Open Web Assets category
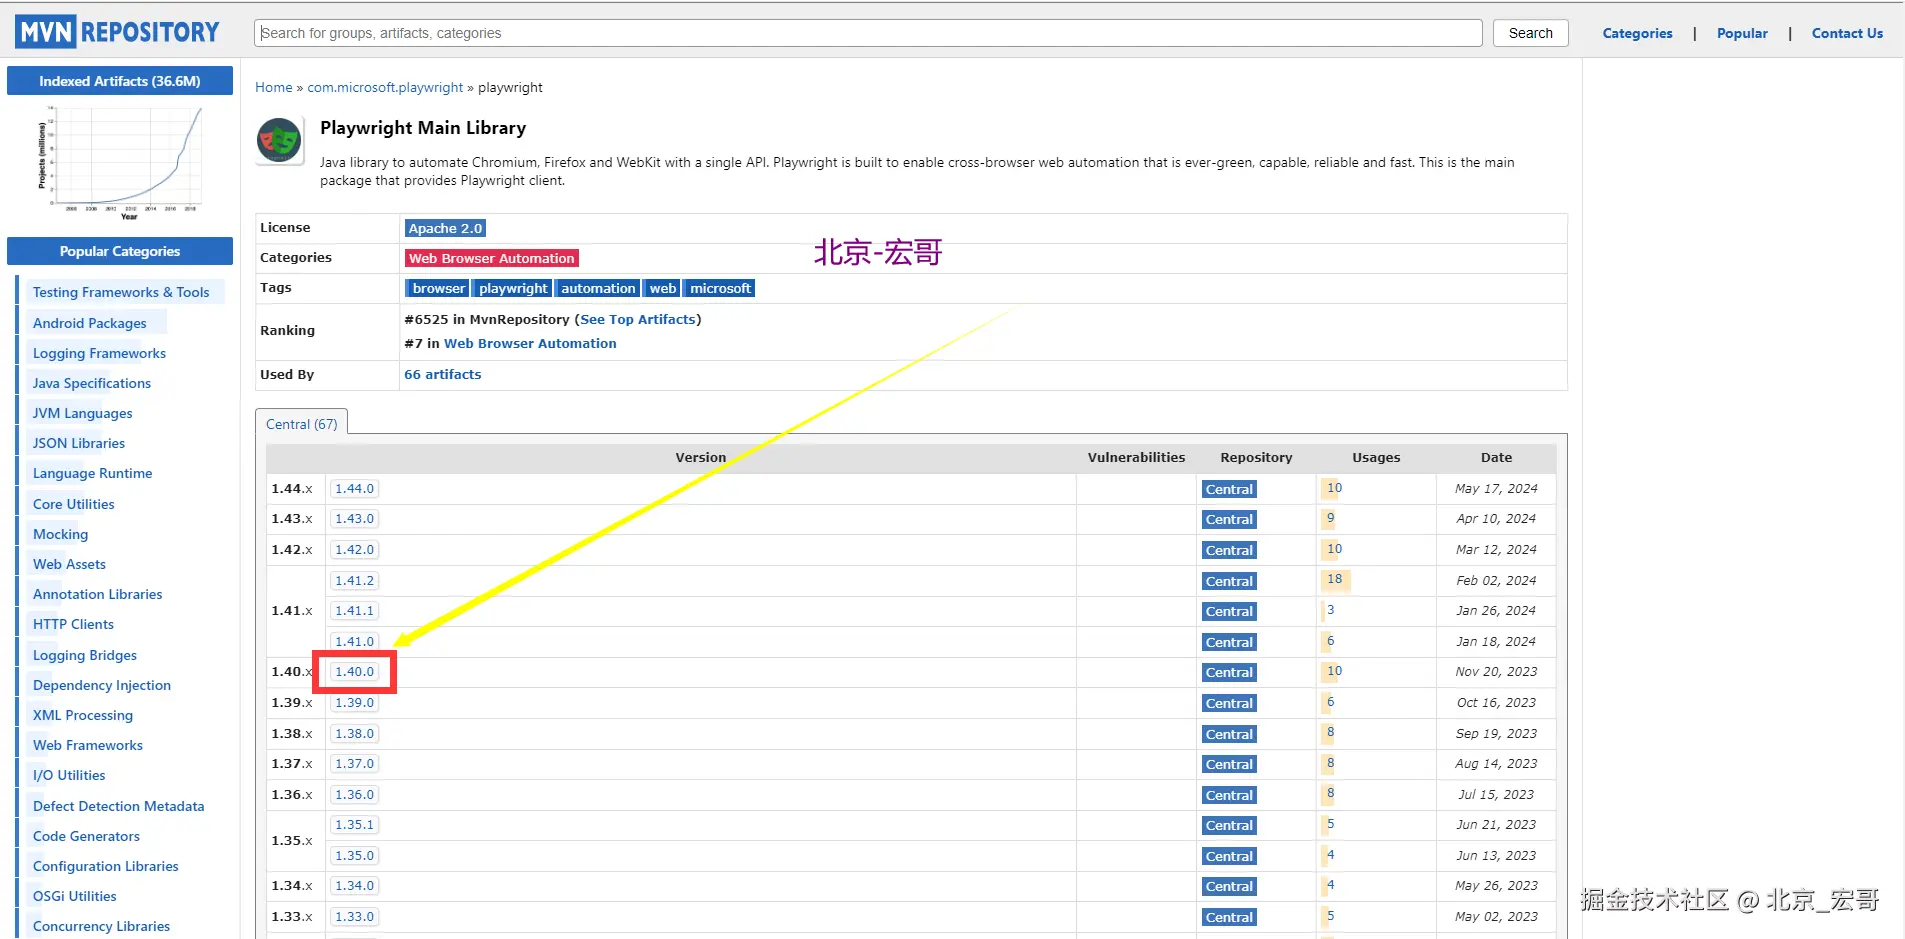 [x=69, y=564]
